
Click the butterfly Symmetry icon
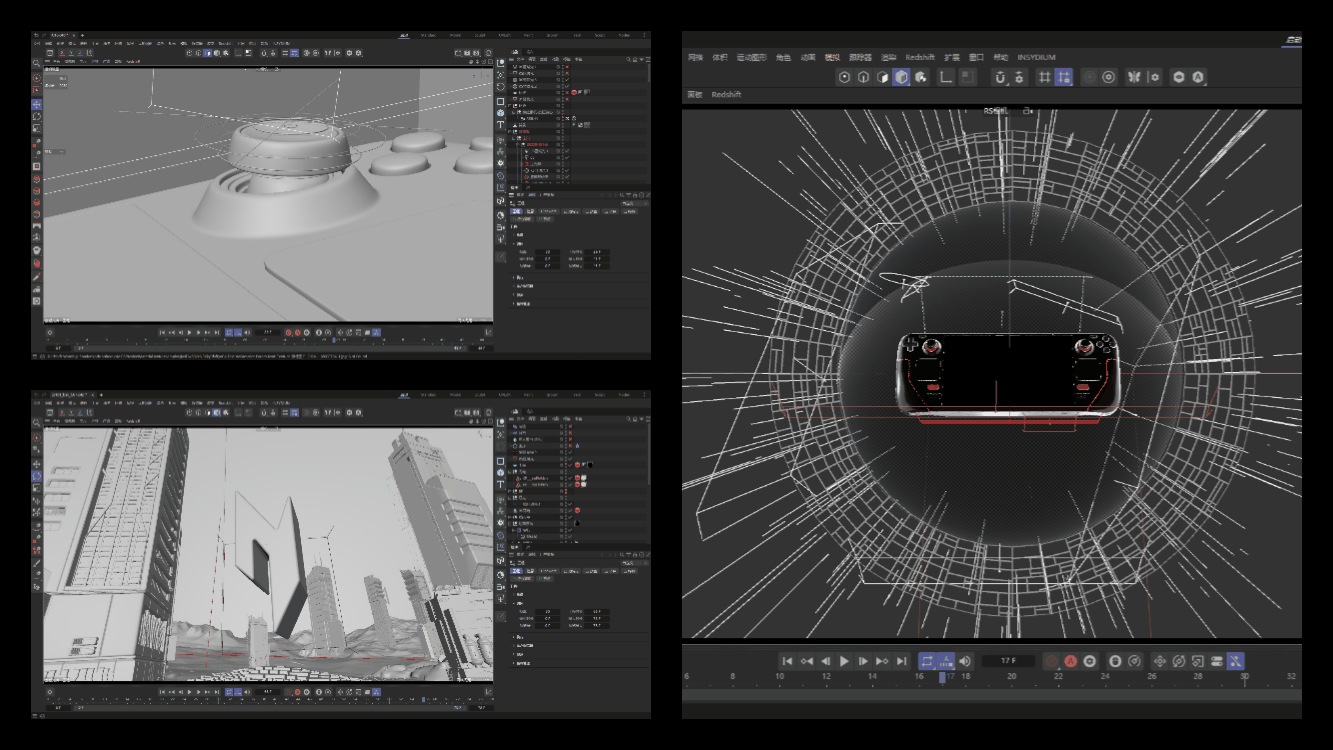tap(1135, 77)
